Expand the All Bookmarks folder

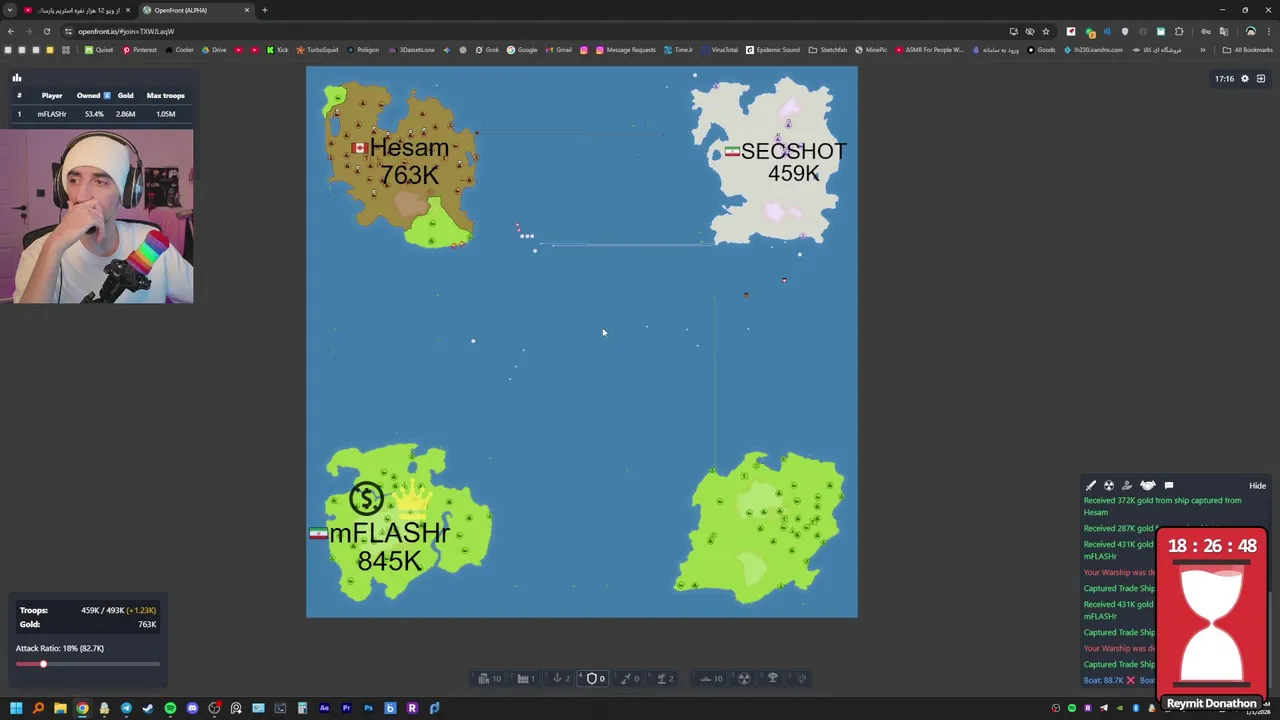(1248, 50)
